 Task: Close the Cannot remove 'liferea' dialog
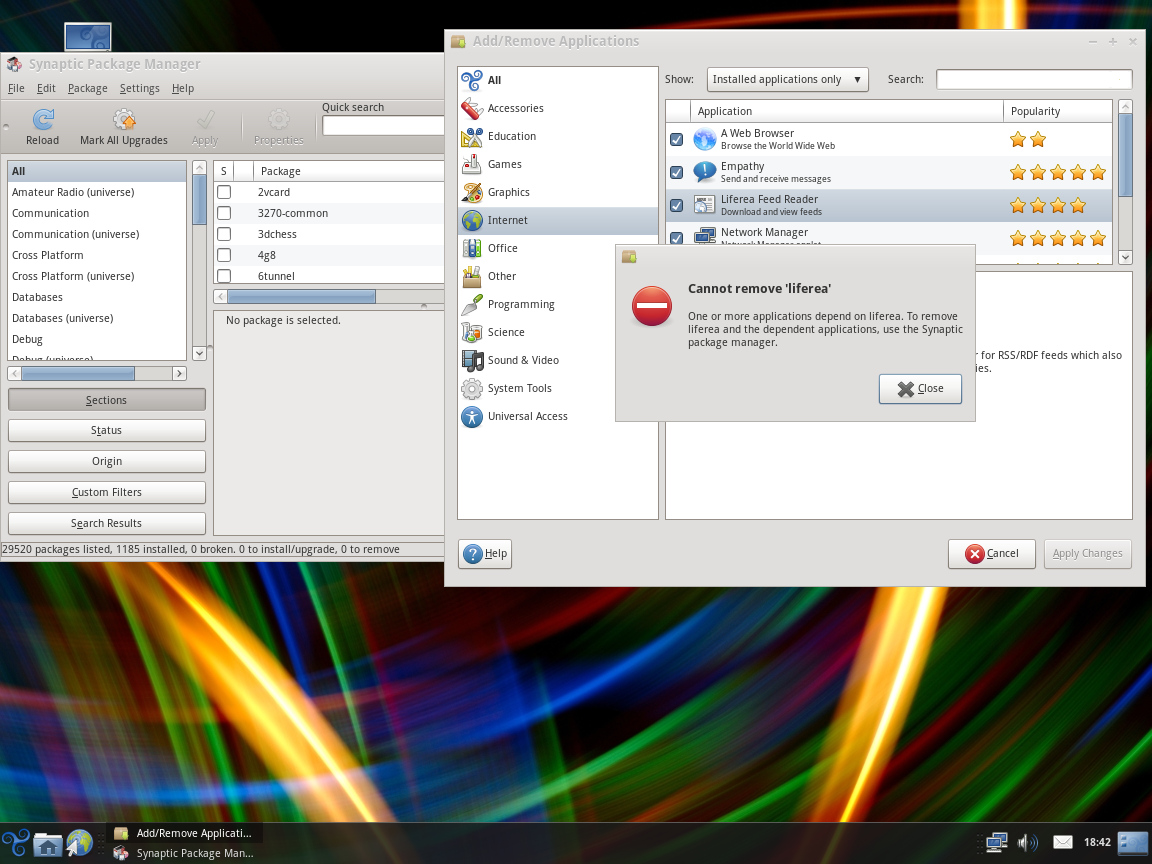920,389
